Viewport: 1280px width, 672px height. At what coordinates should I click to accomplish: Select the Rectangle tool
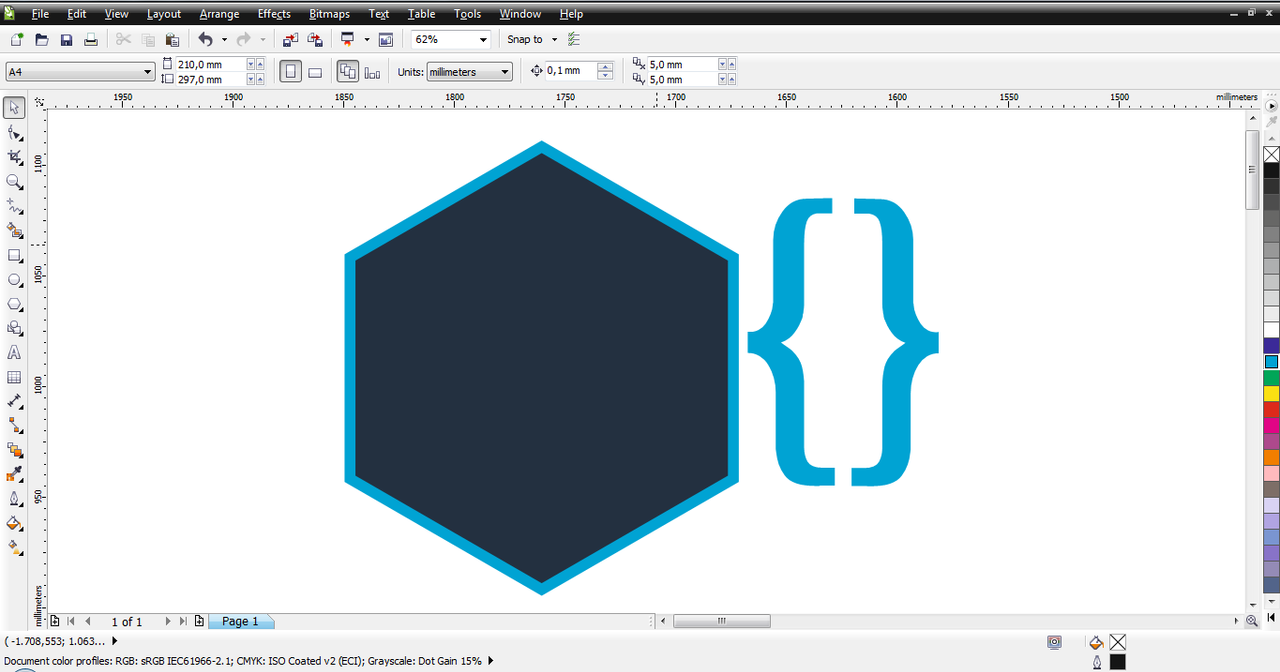click(14, 256)
